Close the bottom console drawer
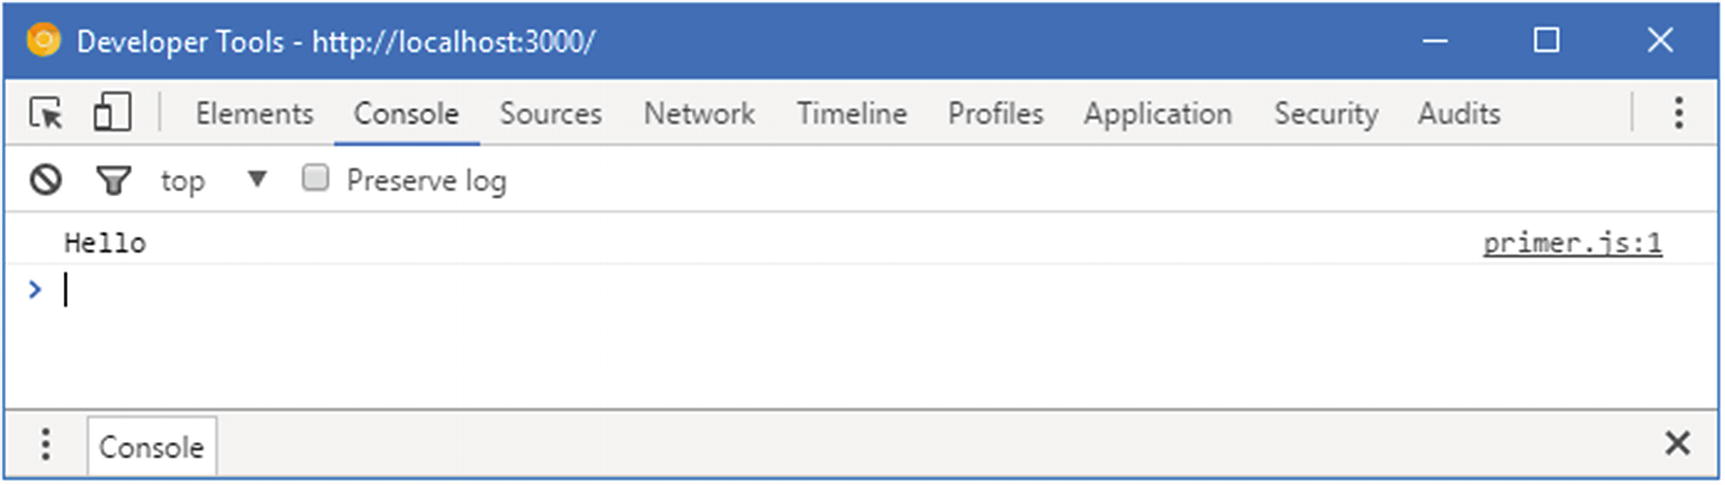Screen dimensions: 1725x485 pos(1677,443)
